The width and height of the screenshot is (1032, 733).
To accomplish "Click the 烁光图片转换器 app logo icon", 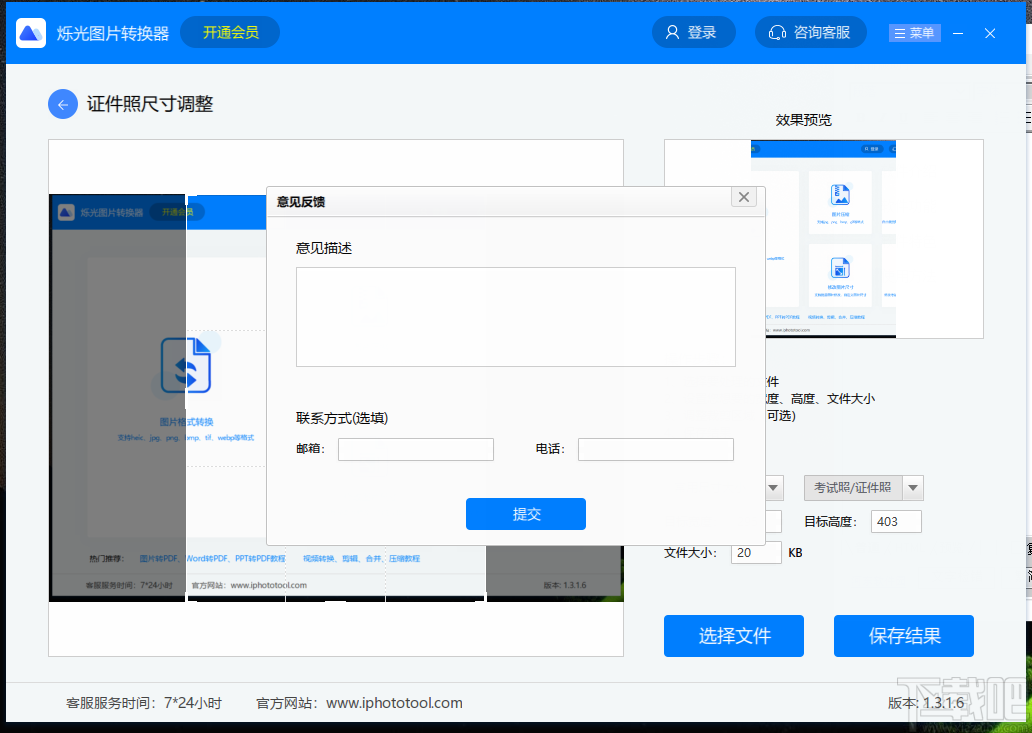I will [x=29, y=32].
